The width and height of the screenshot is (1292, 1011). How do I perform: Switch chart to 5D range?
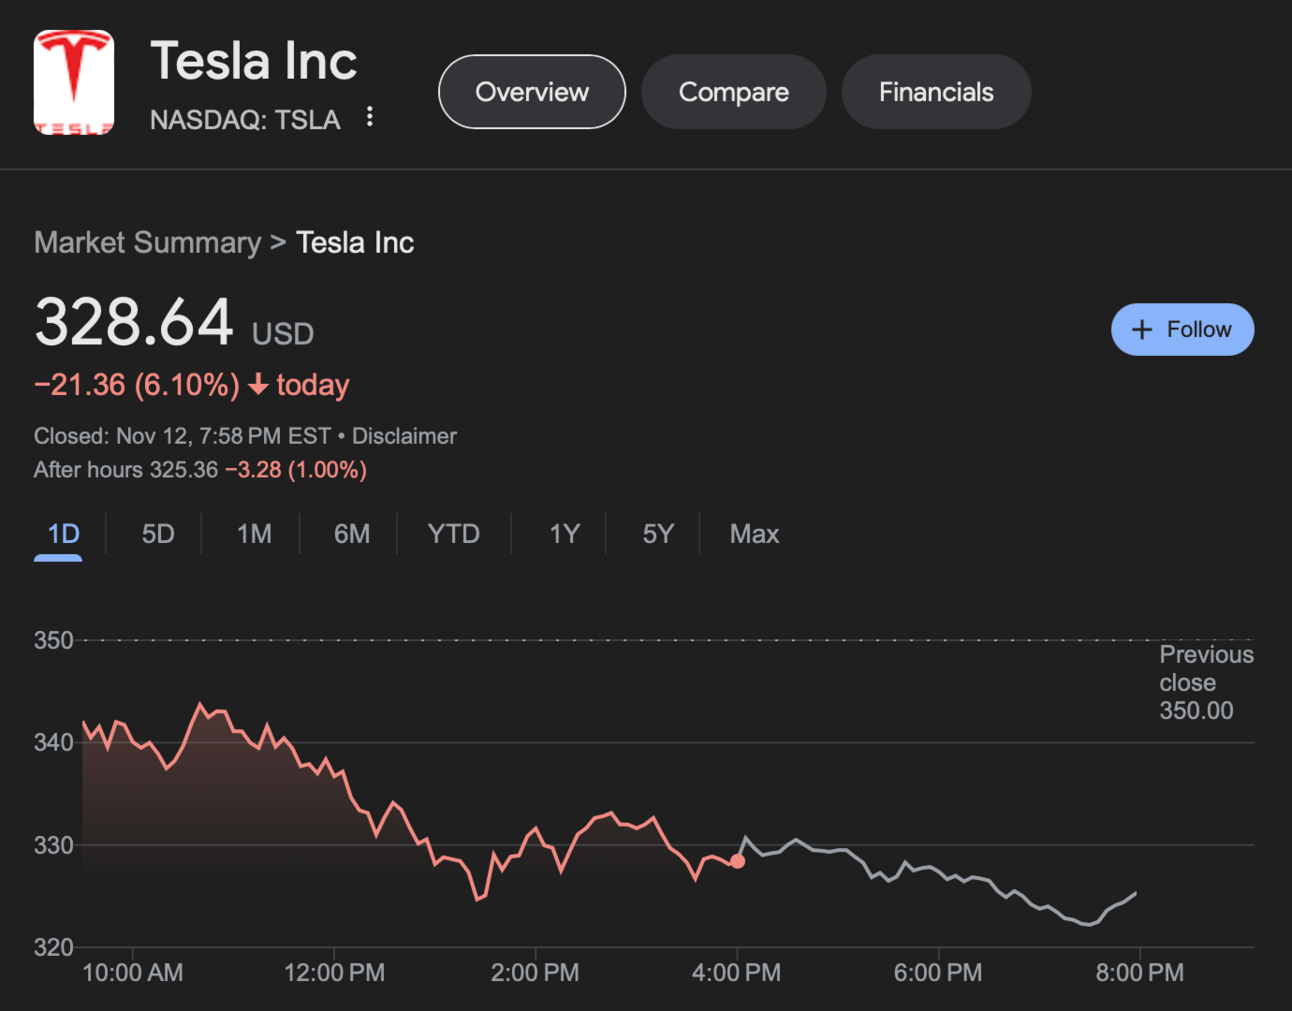click(x=158, y=534)
